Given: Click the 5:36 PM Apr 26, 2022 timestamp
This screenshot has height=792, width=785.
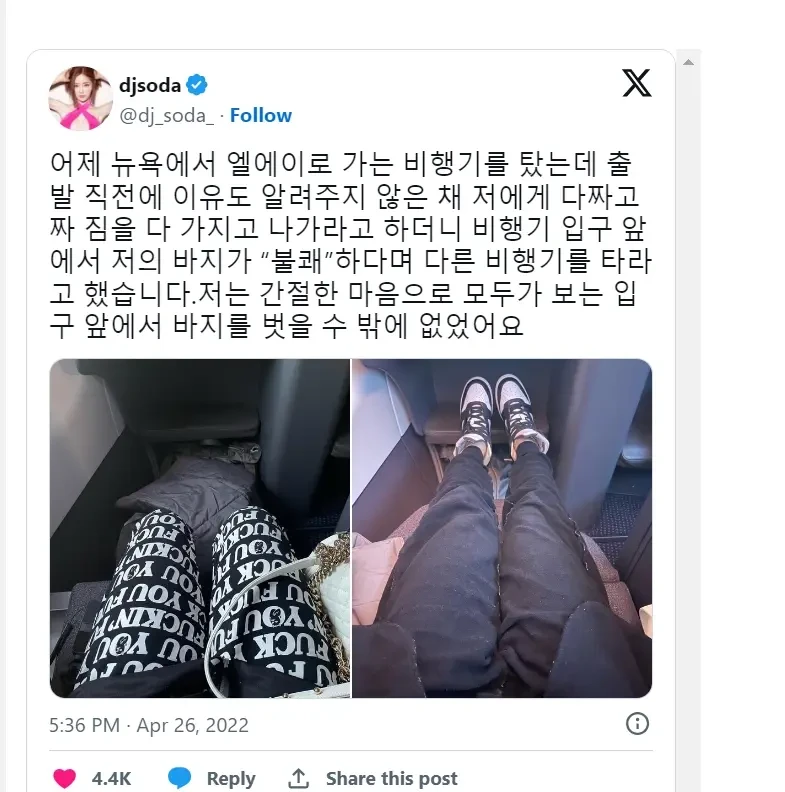Looking at the screenshot, I should pos(149,725).
